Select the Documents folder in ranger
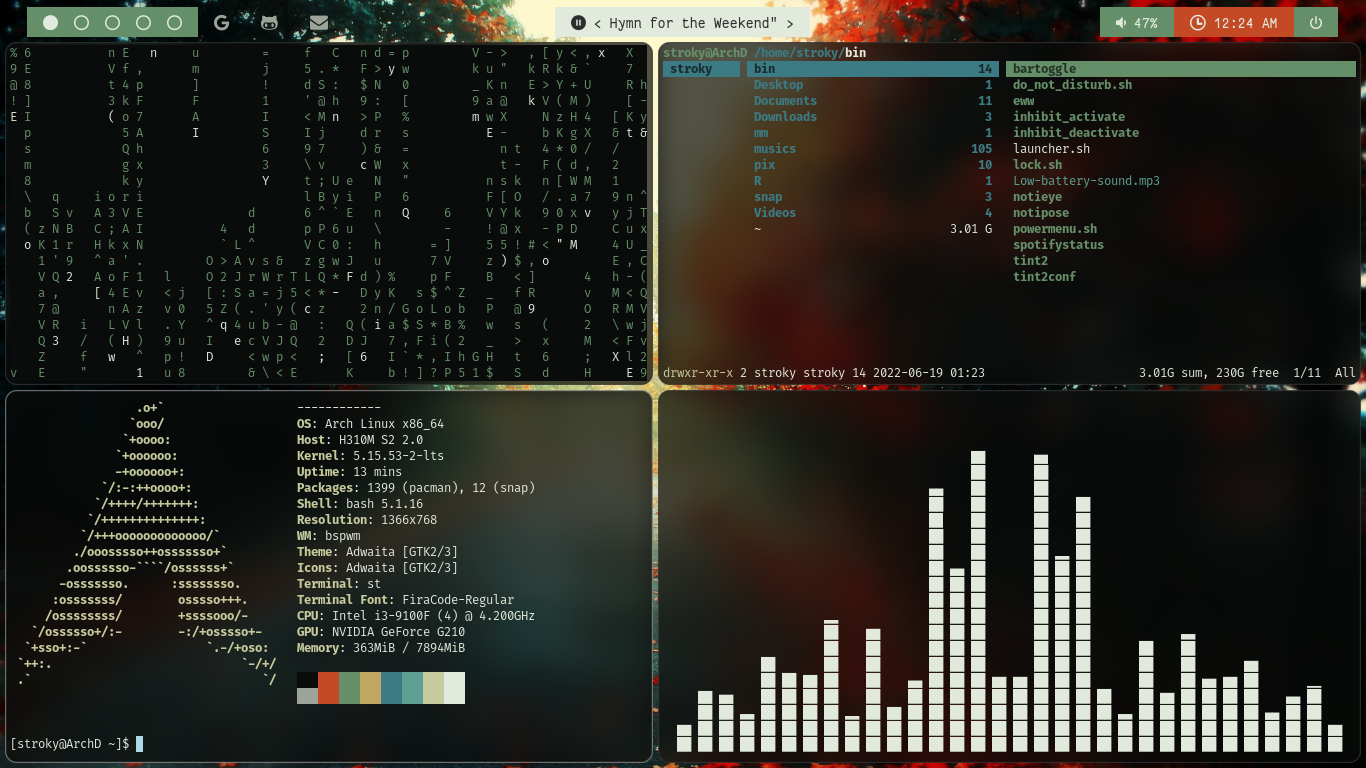Image resolution: width=1366 pixels, height=768 pixels. [x=785, y=101]
